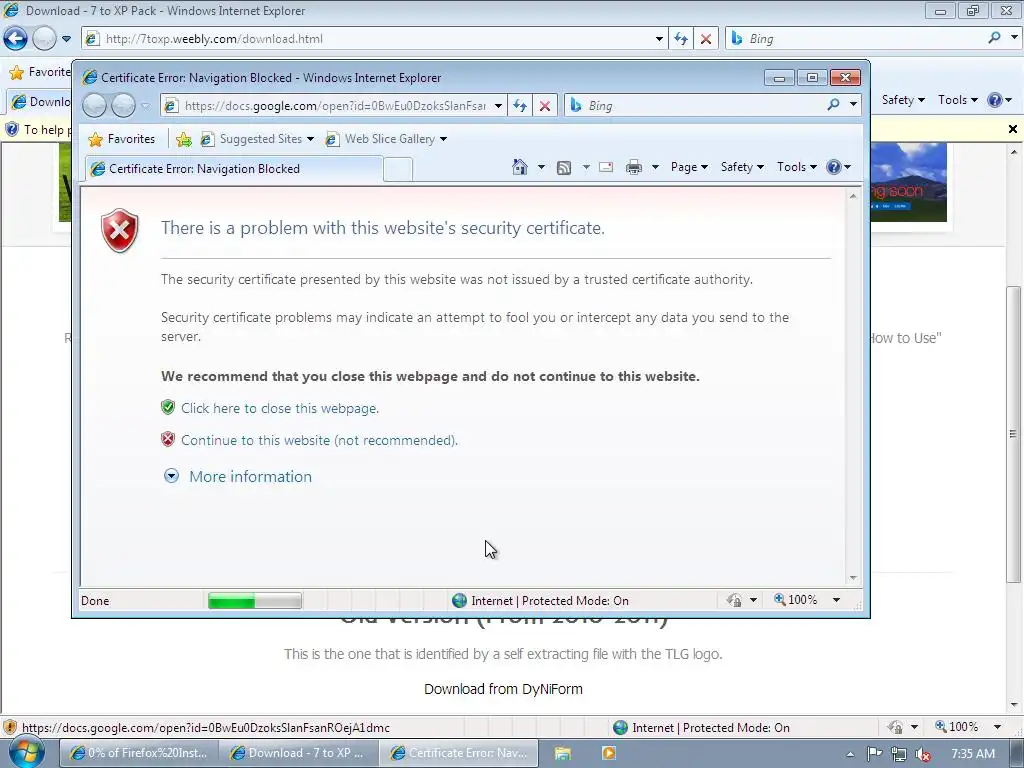Switch to Download - 7 to XP taskbar button
The height and width of the screenshot is (768, 1024).
point(298,753)
